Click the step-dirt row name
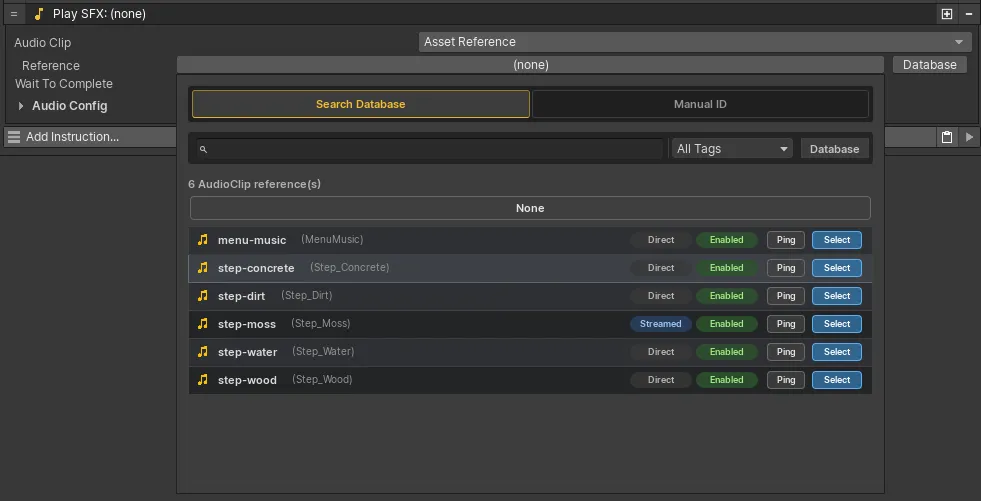Viewport: 981px width, 501px height. click(241, 296)
